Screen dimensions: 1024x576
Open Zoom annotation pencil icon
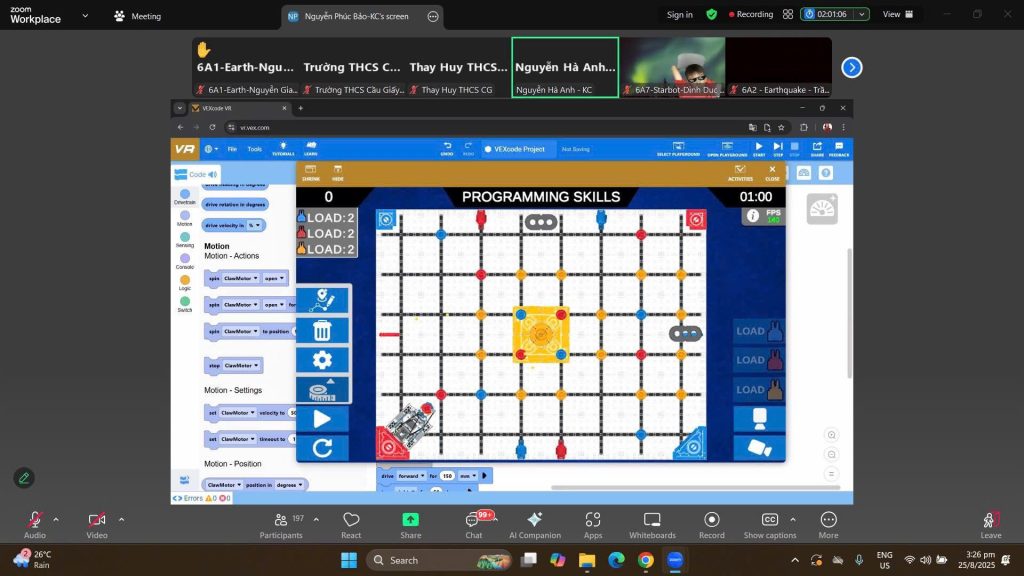(24, 478)
